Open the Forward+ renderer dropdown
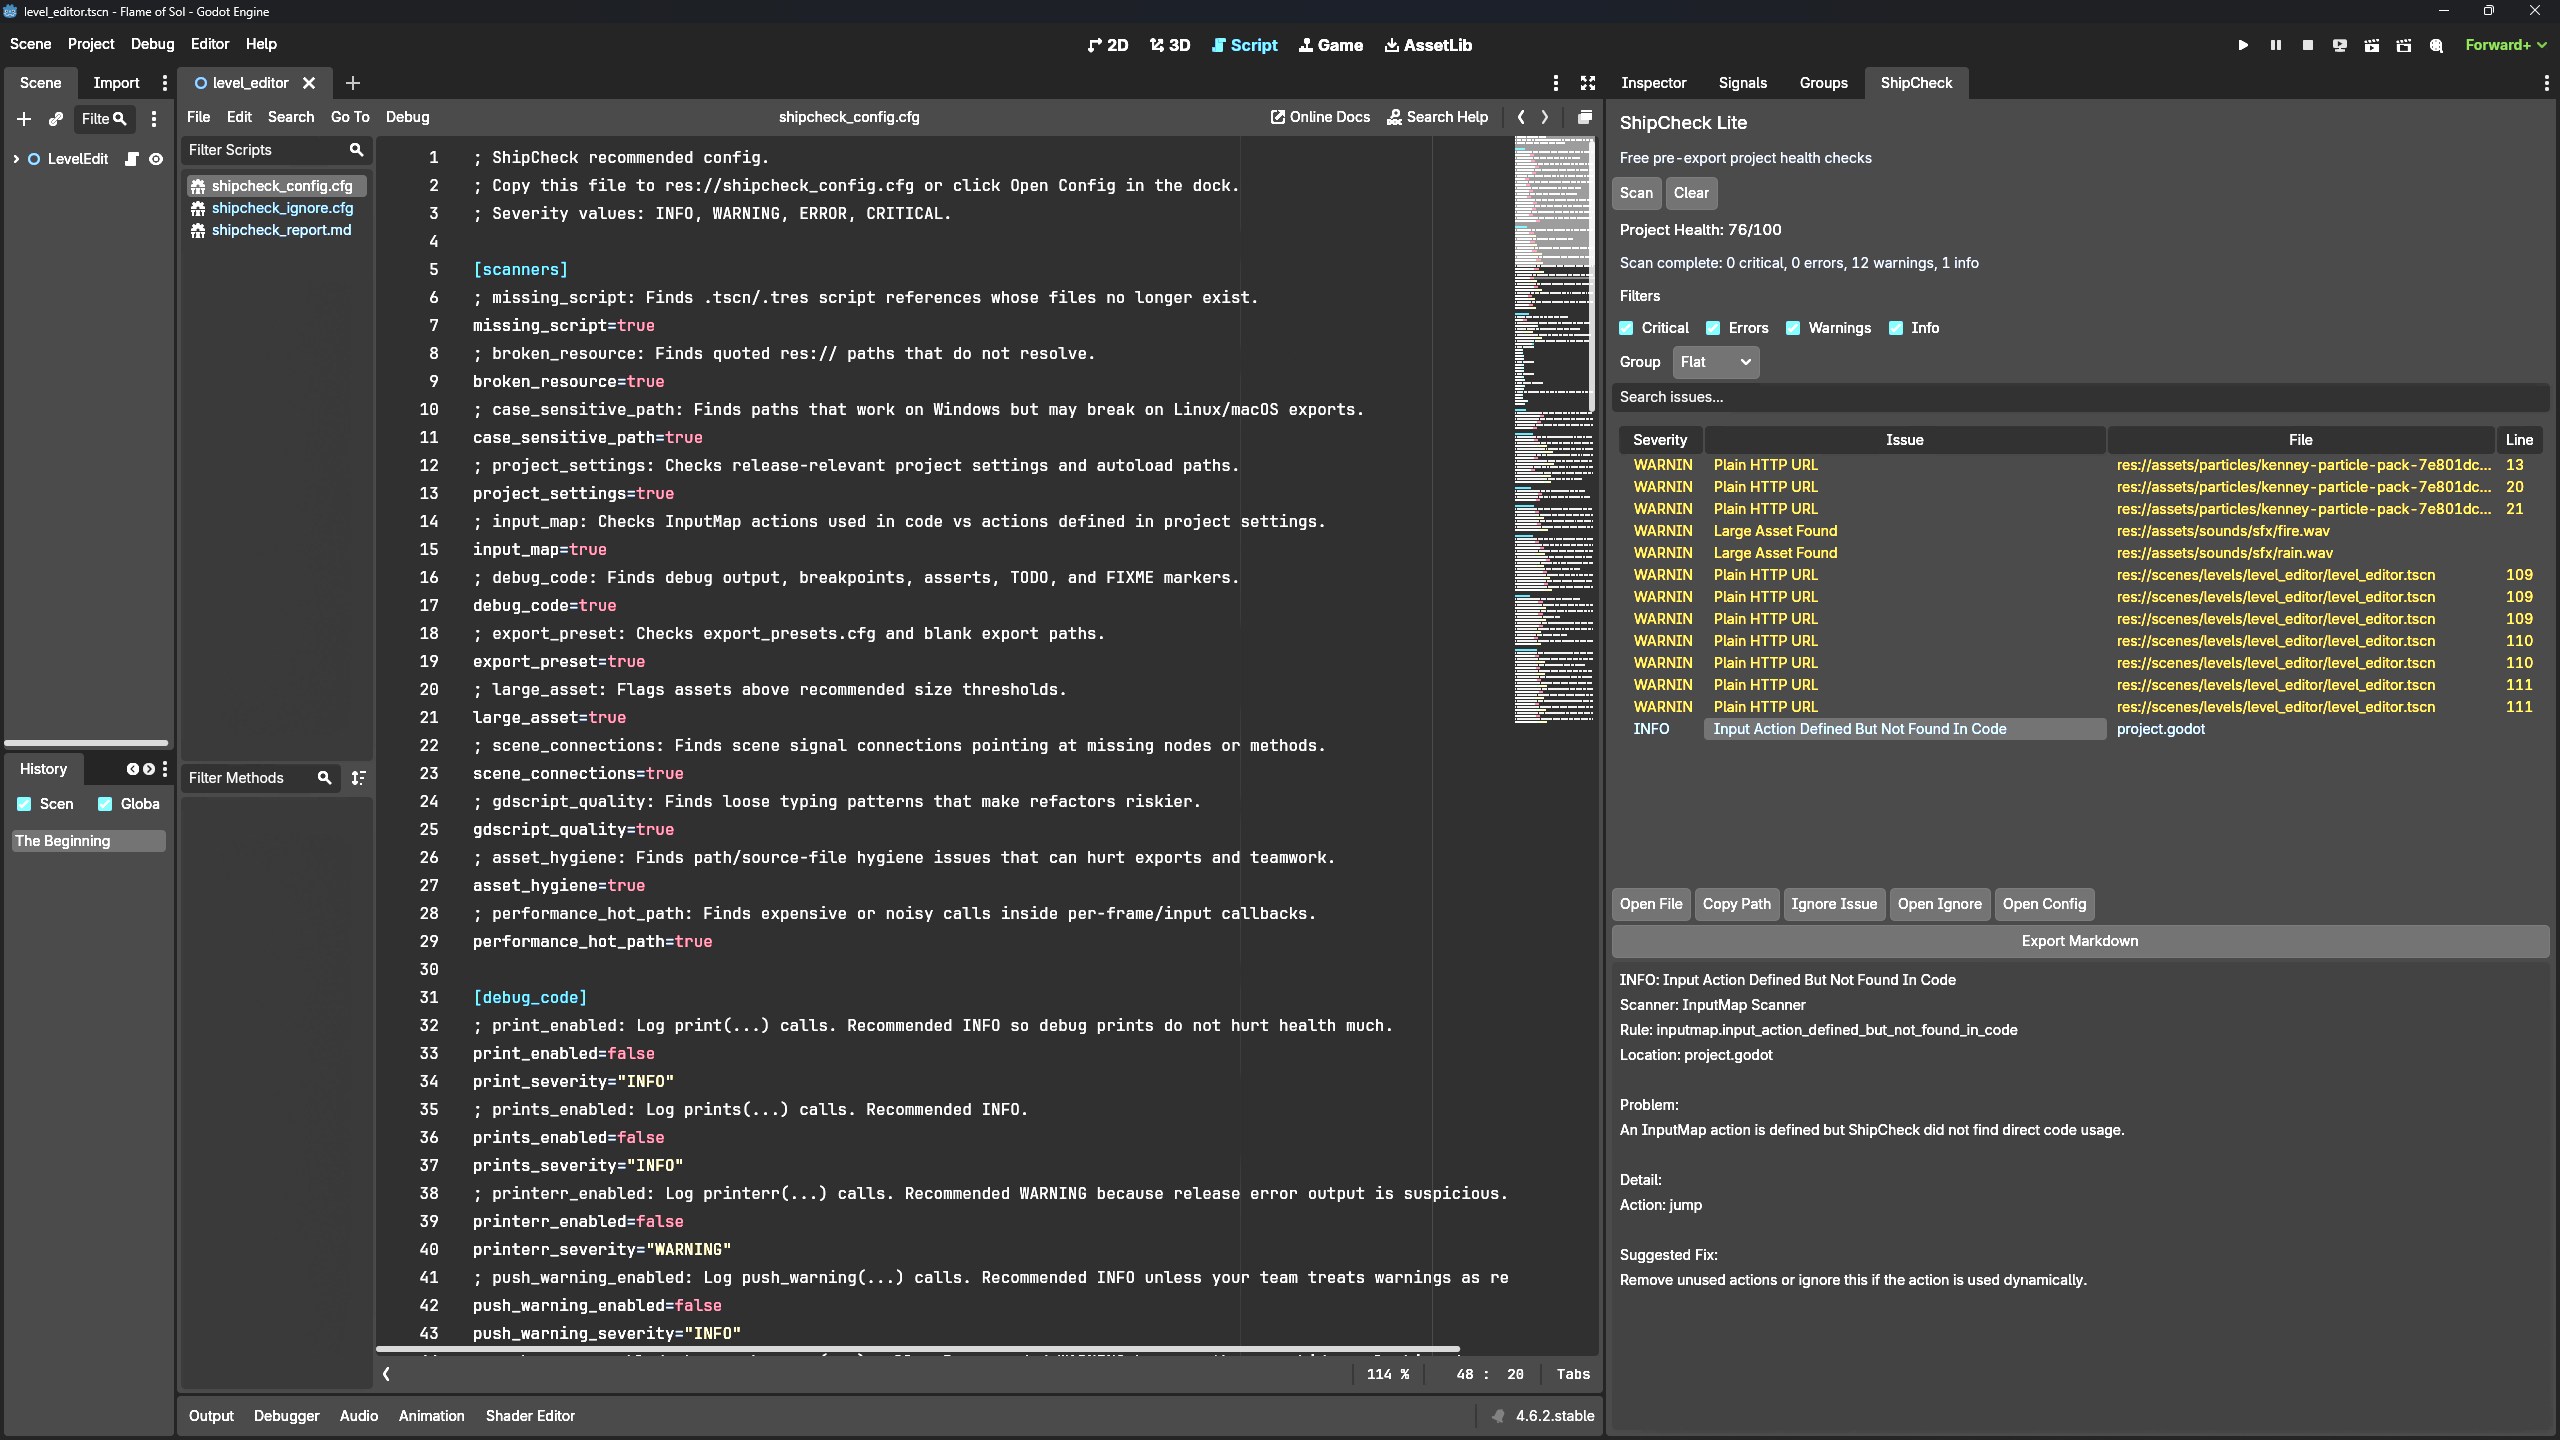Viewport: 2560px width, 1440px height. tap(2506, 45)
